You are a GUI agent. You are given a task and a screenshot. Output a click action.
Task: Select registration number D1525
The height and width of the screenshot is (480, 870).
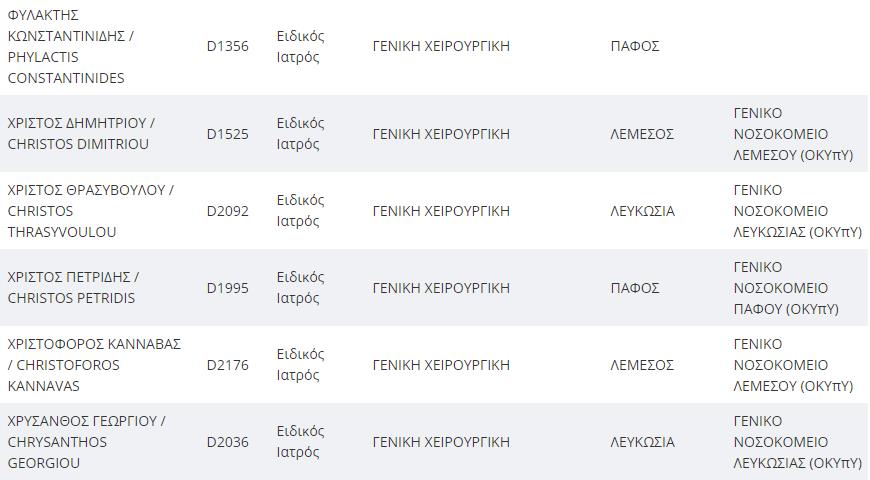[227, 134]
